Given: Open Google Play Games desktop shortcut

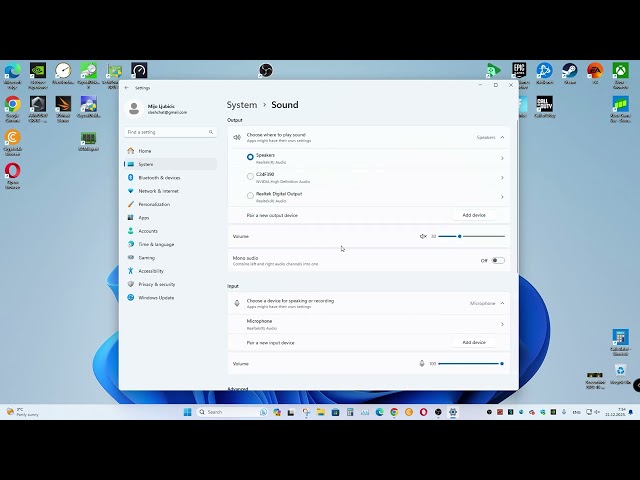Looking at the screenshot, I should (x=494, y=70).
